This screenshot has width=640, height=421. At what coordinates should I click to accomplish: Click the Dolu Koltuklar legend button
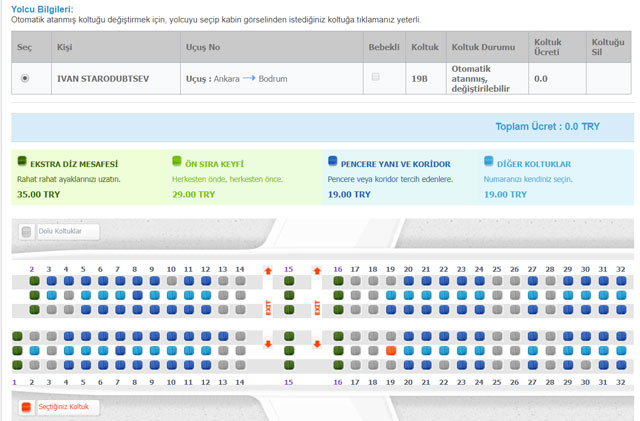pyautogui.click(x=59, y=231)
